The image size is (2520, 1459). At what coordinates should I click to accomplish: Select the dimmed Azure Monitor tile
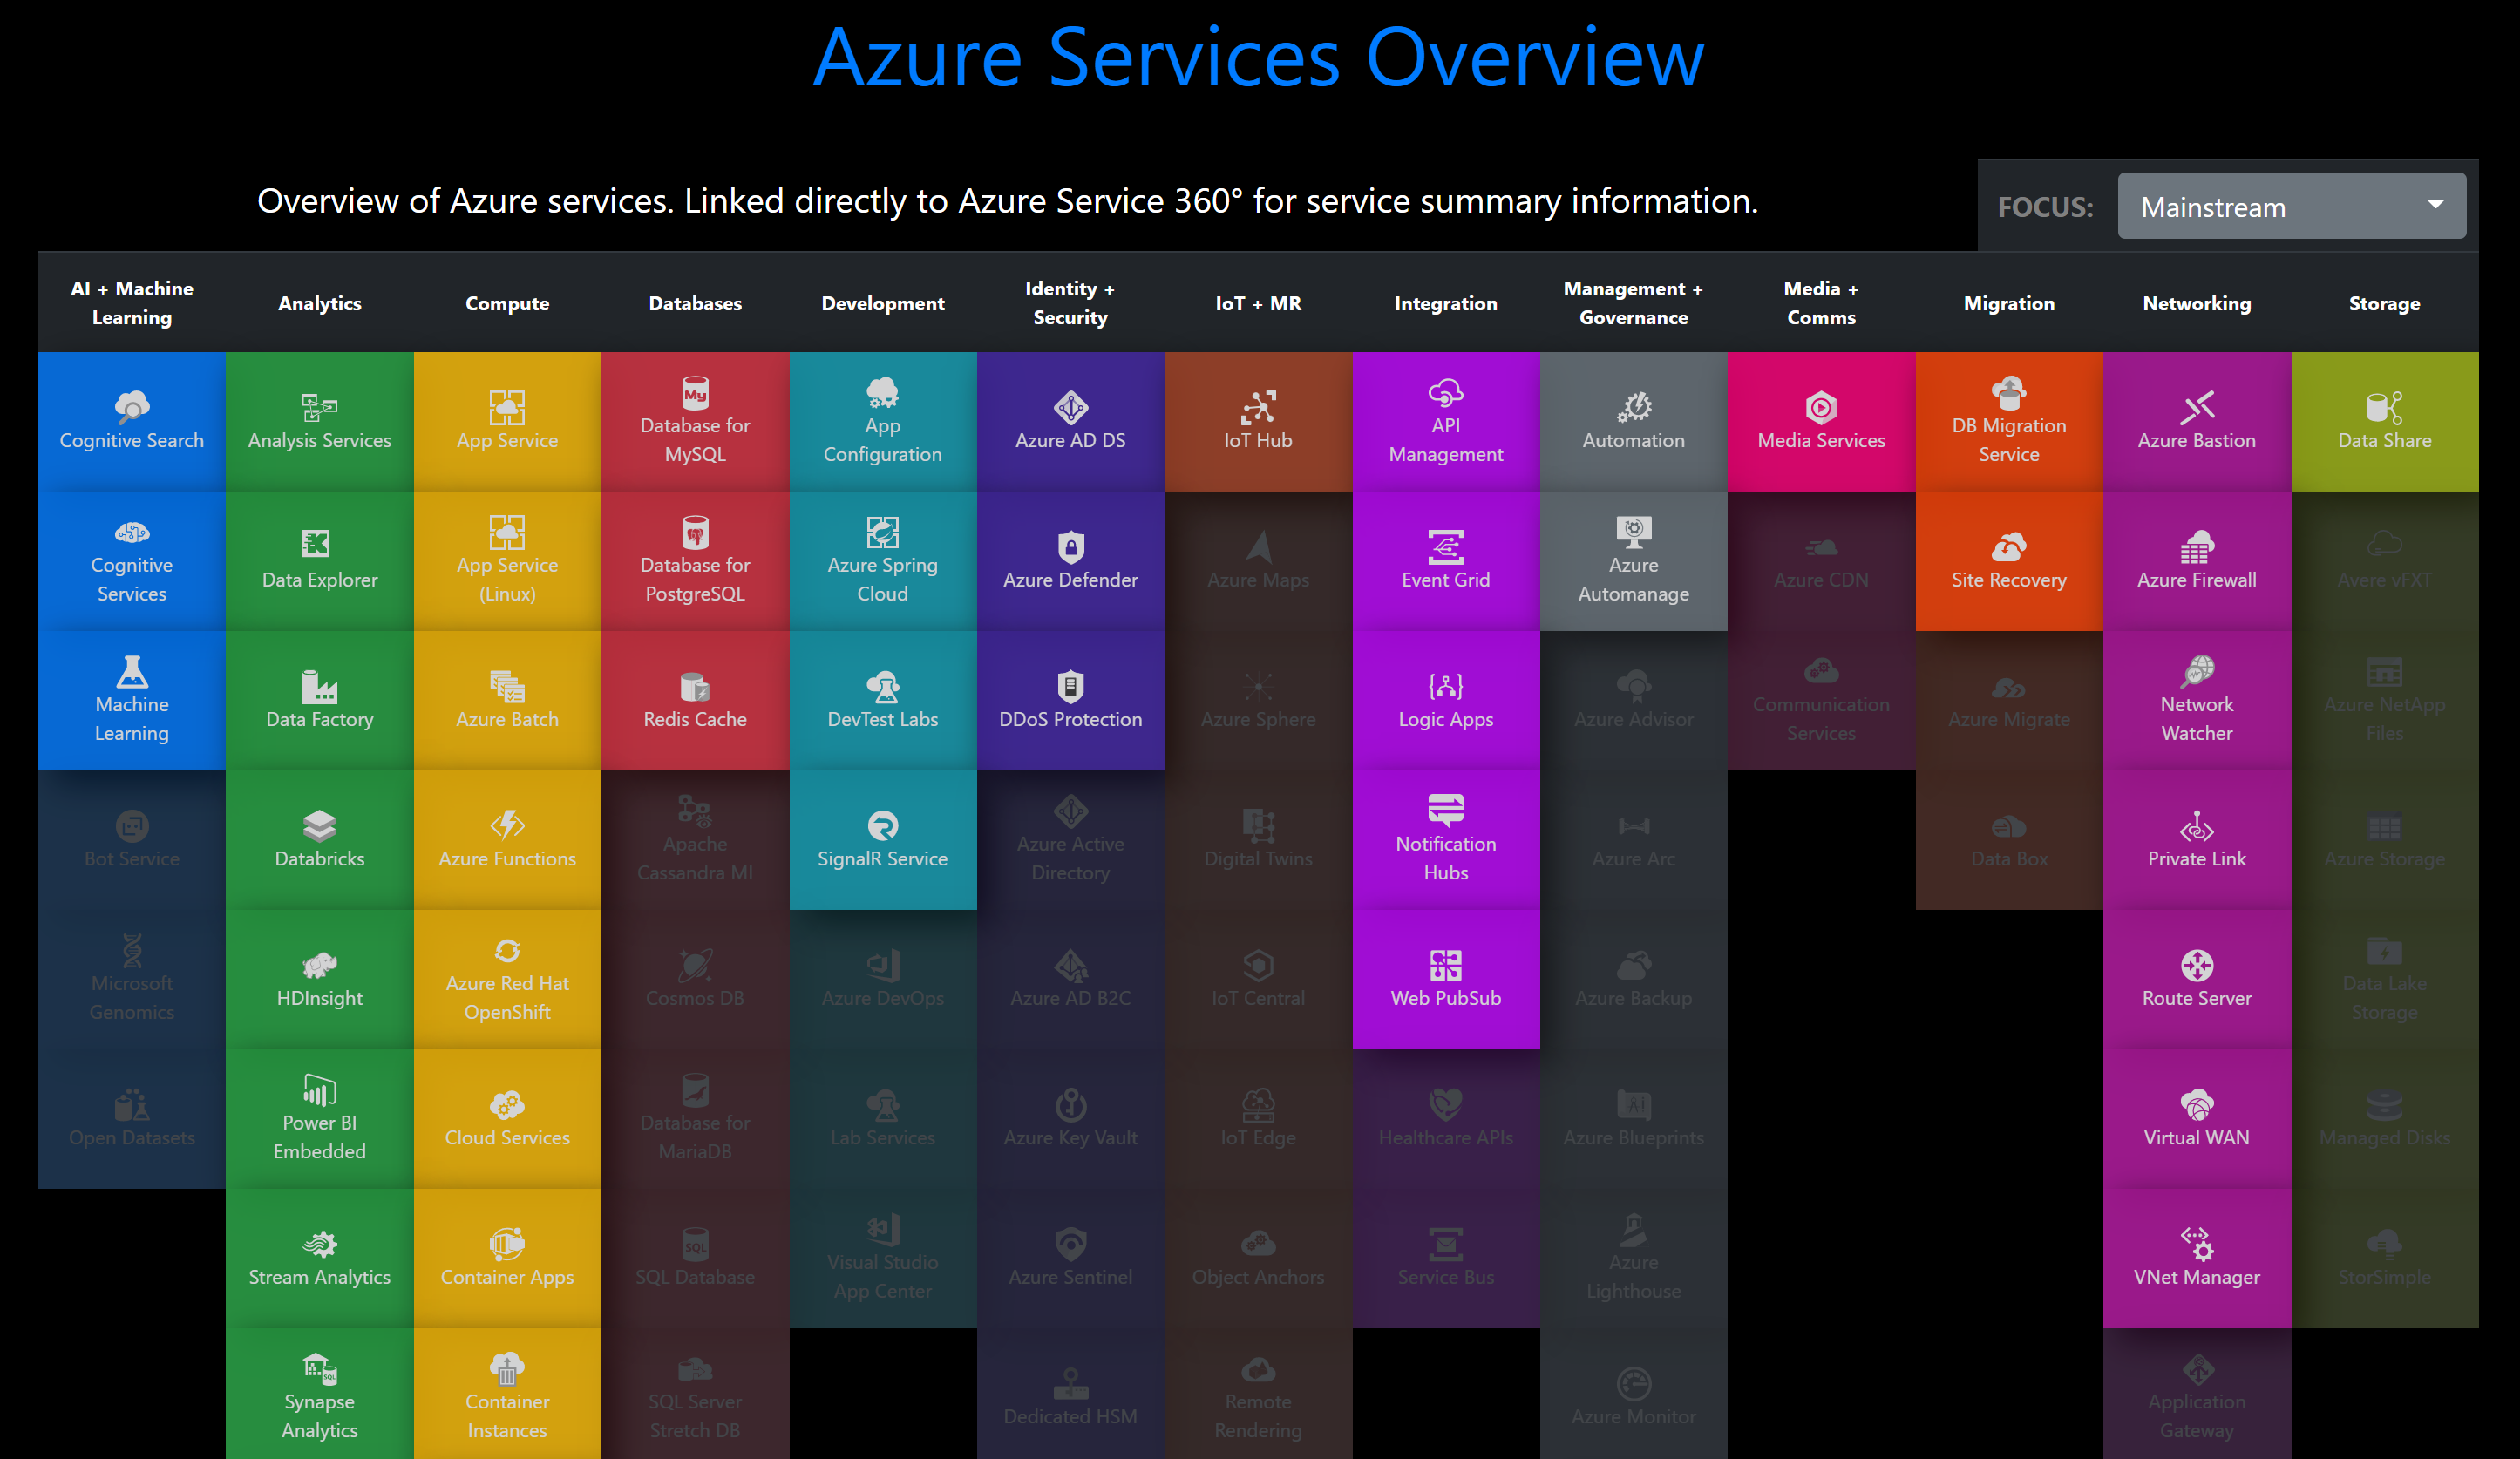(x=1634, y=1394)
